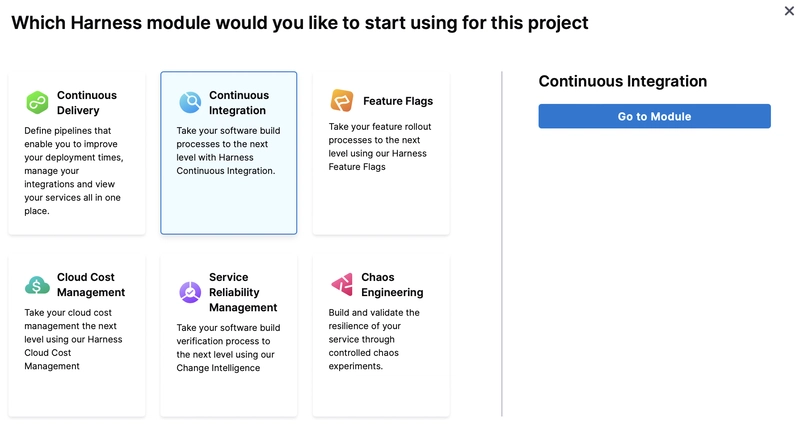
Task: Click Service Reliability Change Intelligence description
Action: click(228, 348)
